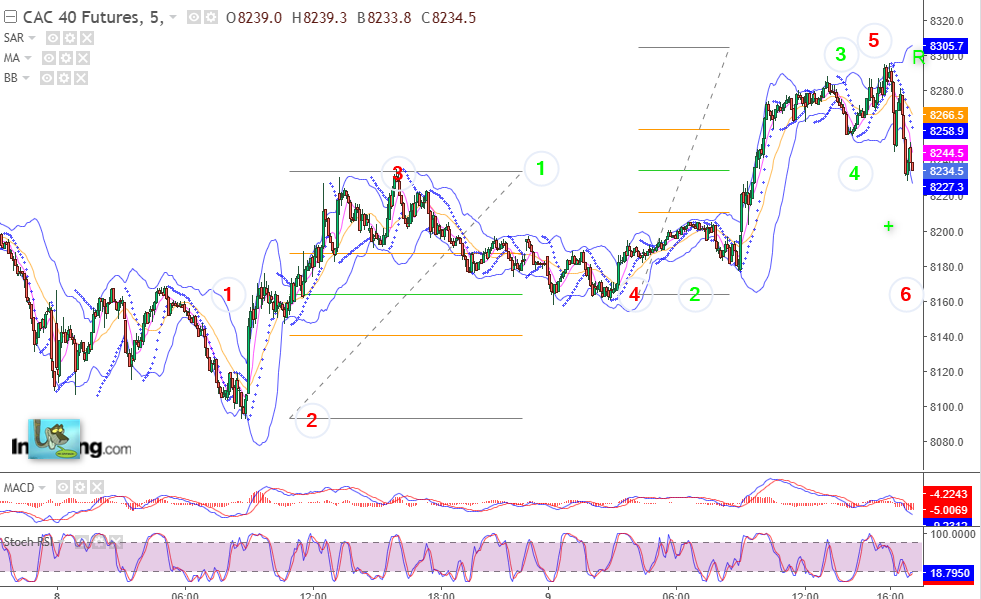Click the close value C8234.5
This screenshot has height=599, width=981.
click(449, 18)
